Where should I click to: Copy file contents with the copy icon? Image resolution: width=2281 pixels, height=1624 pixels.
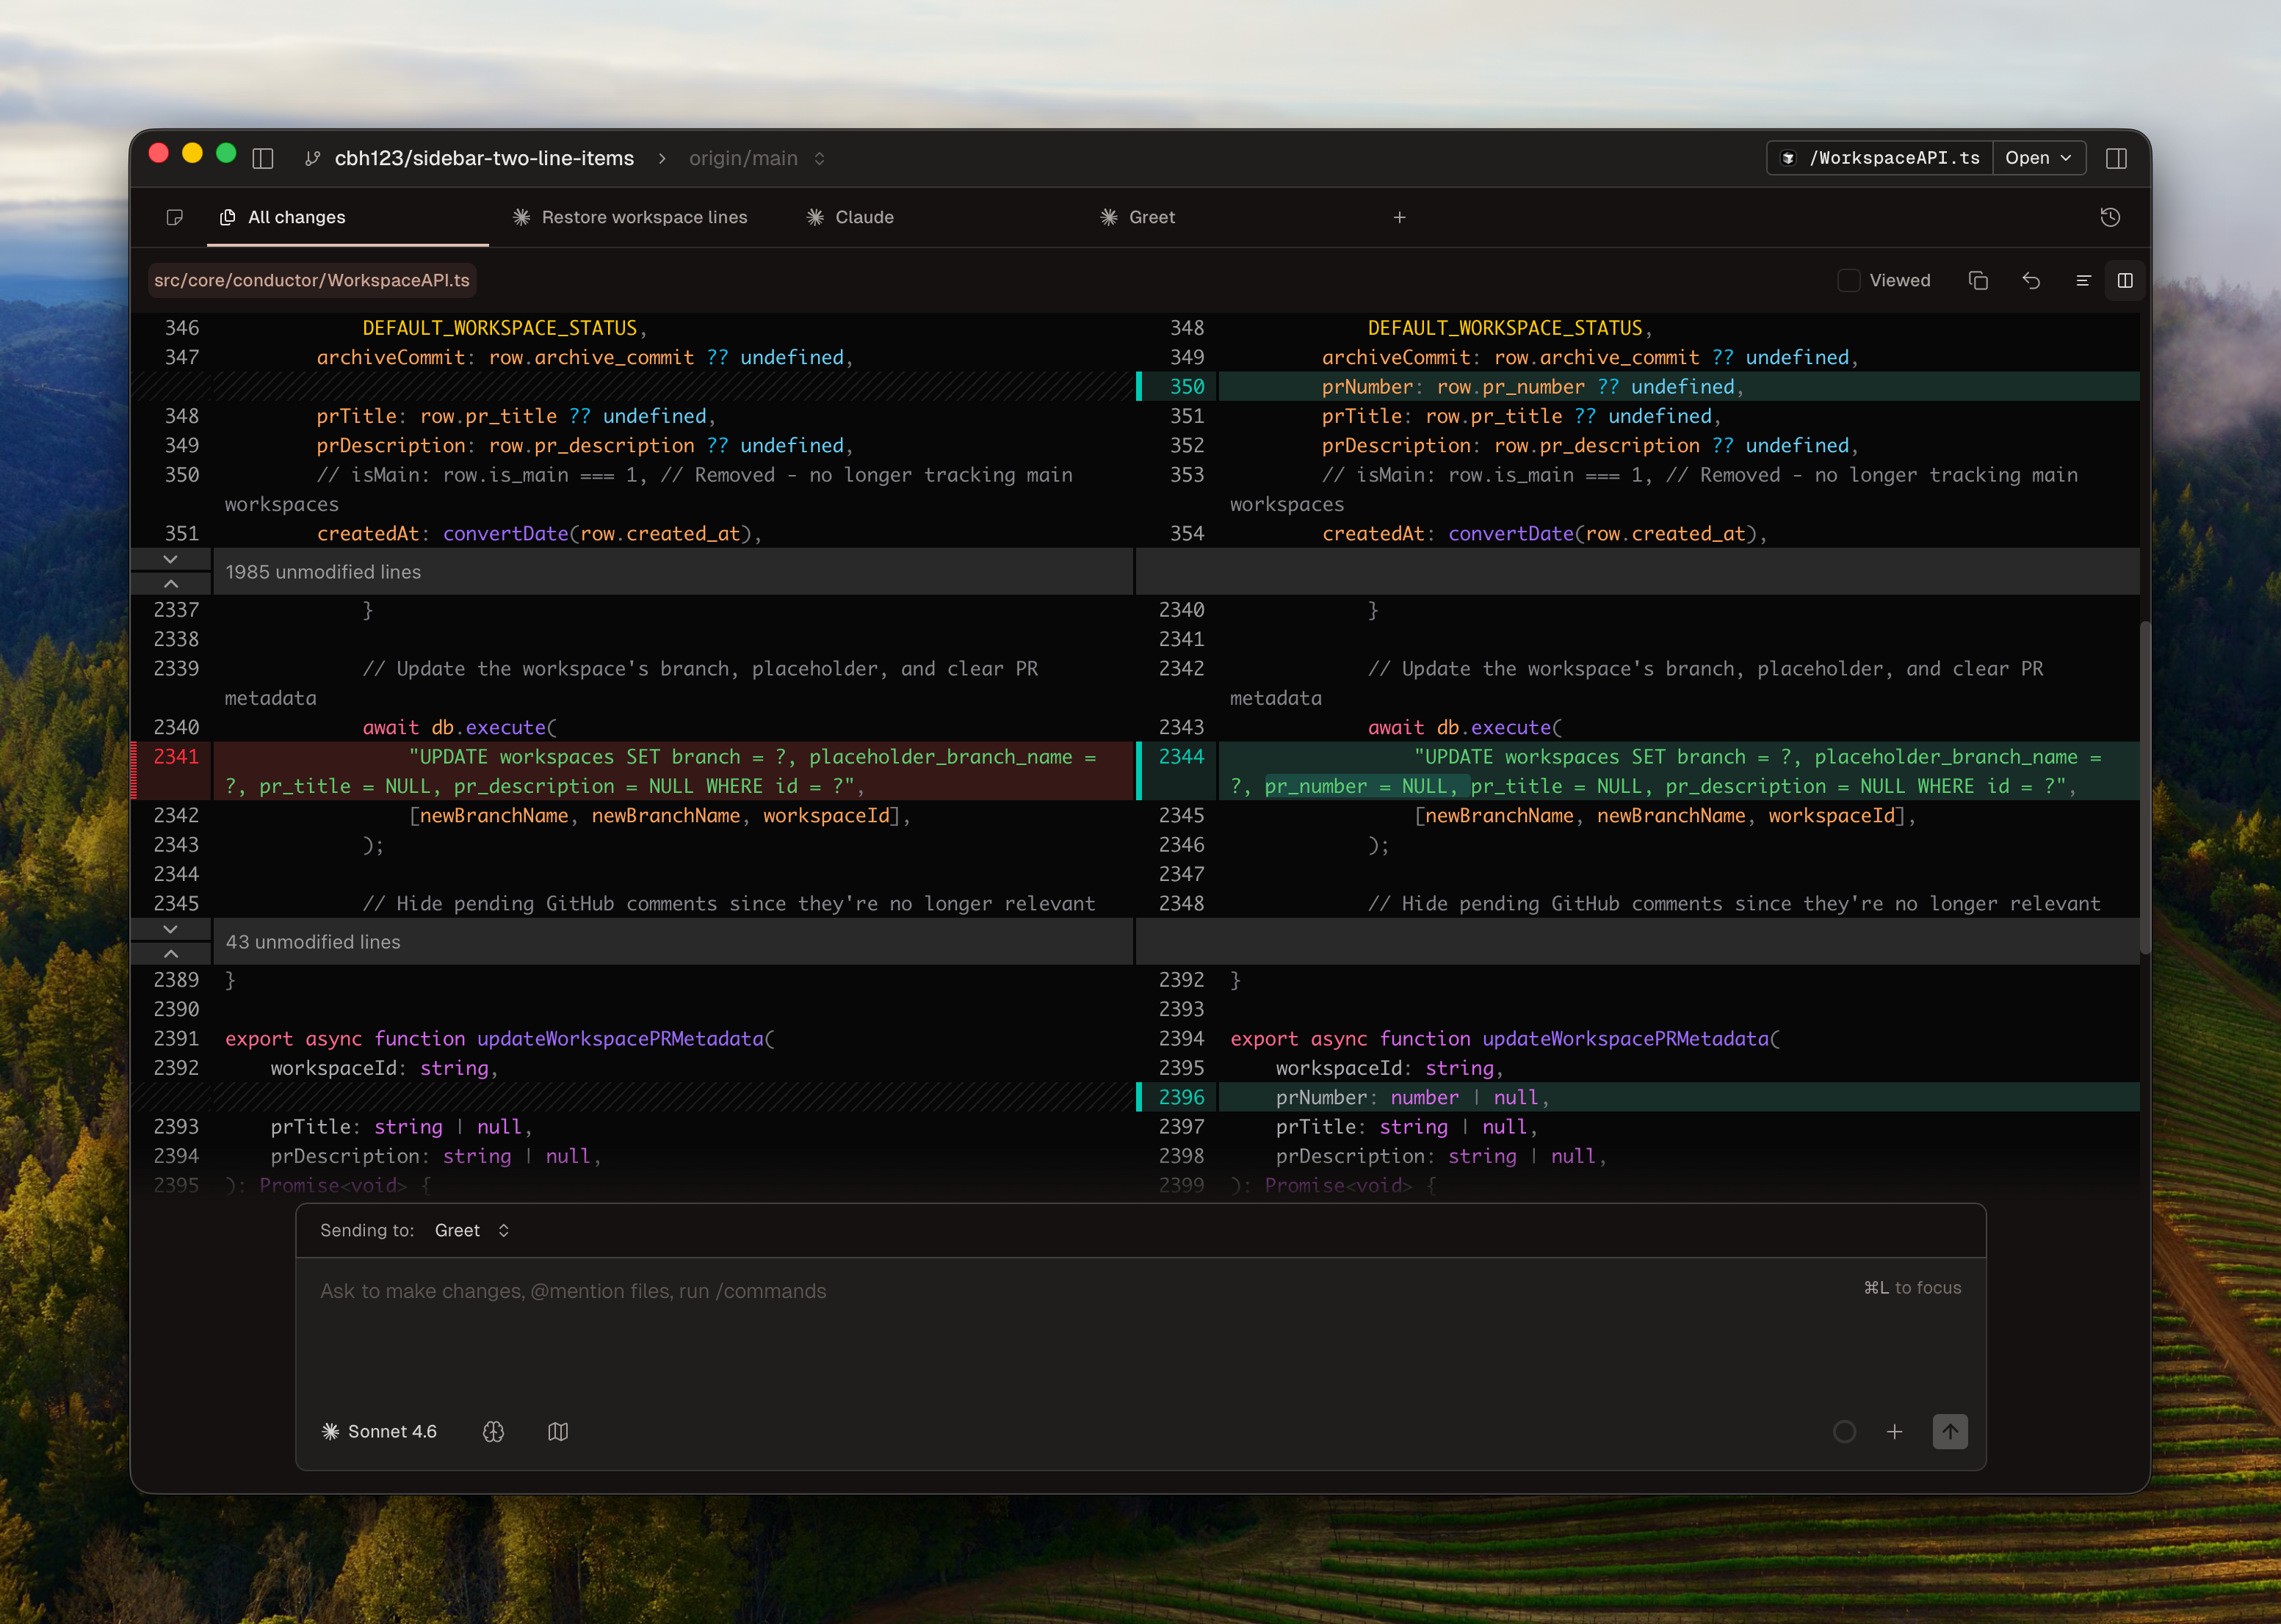click(1977, 280)
